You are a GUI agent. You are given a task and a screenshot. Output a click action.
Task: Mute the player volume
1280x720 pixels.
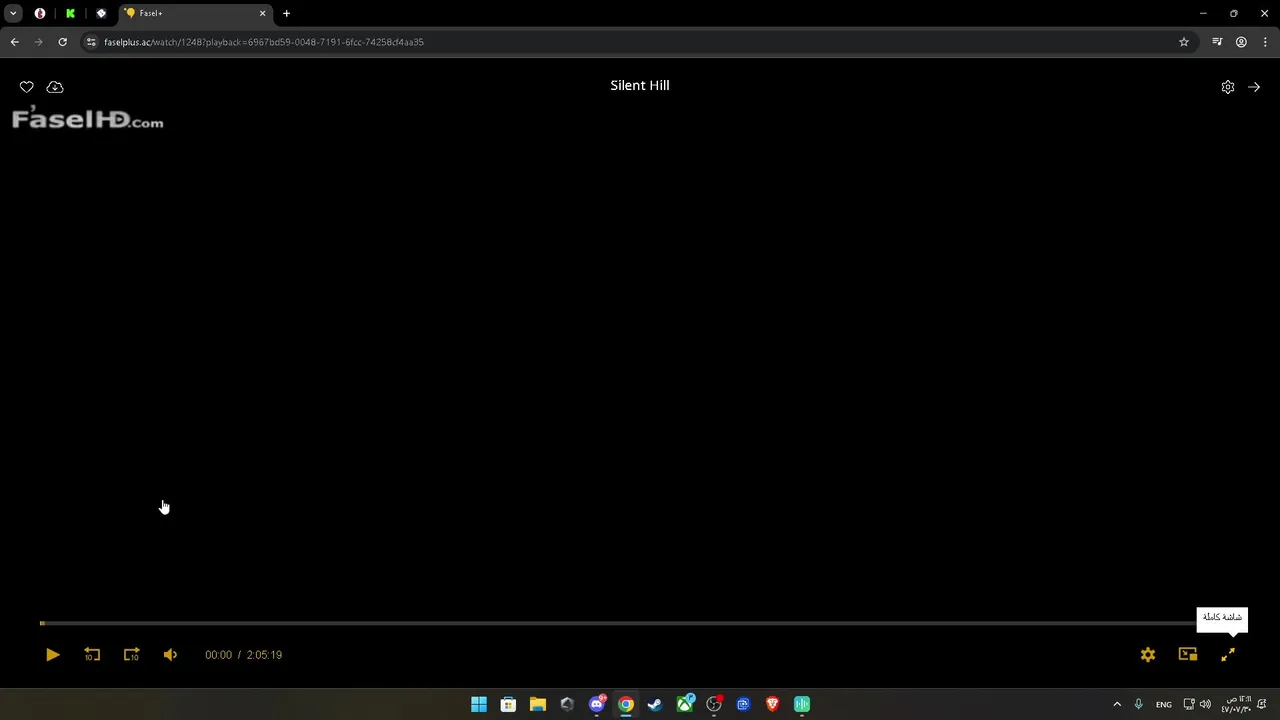pyautogui.click(x=170, y=655)
